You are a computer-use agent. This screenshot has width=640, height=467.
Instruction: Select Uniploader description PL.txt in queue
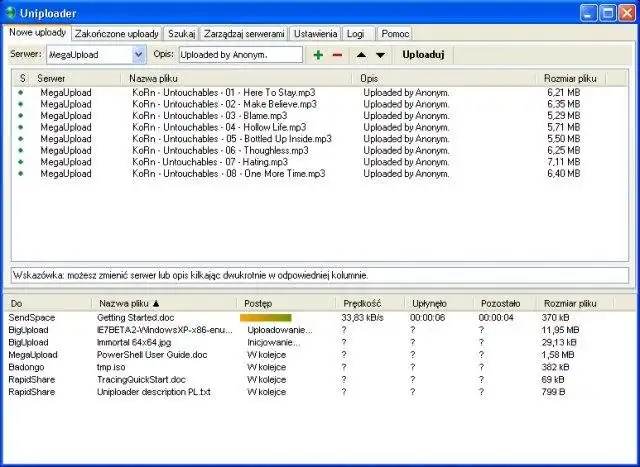[153, 392]
